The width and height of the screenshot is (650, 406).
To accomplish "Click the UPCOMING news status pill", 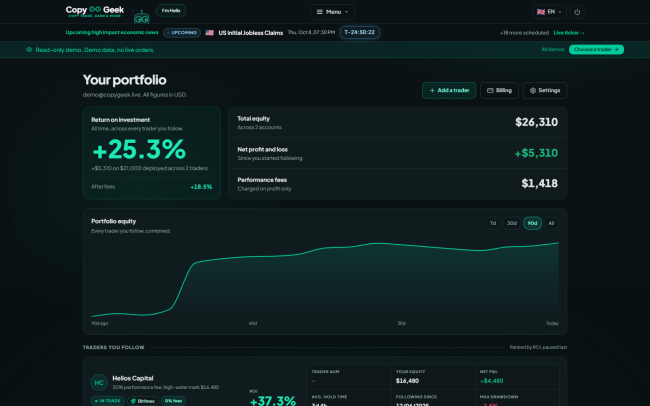I will pyautogui.click(x=182, y=32).
